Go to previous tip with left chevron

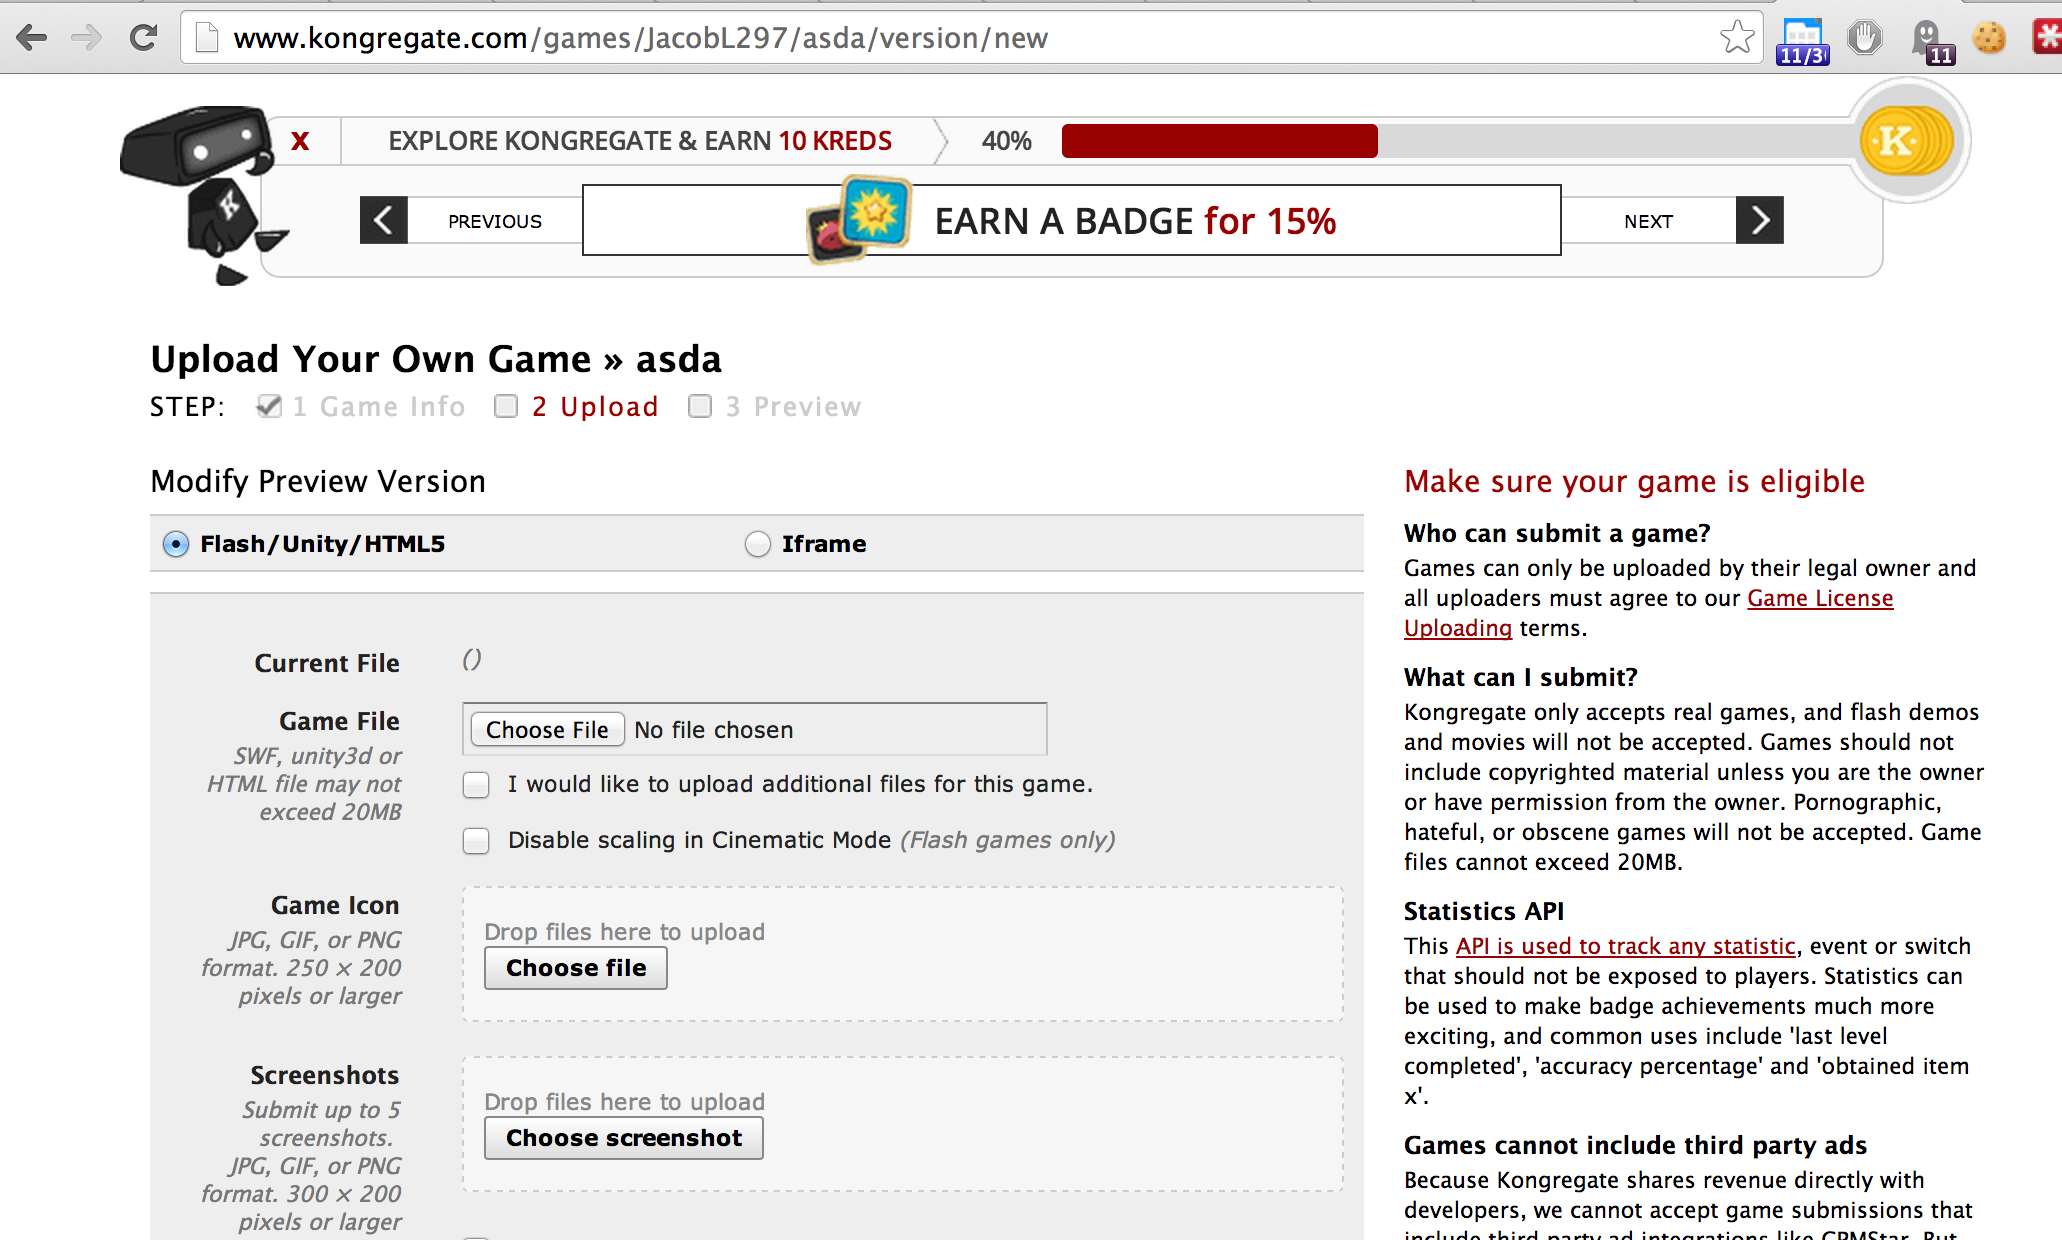pos(384,220)
